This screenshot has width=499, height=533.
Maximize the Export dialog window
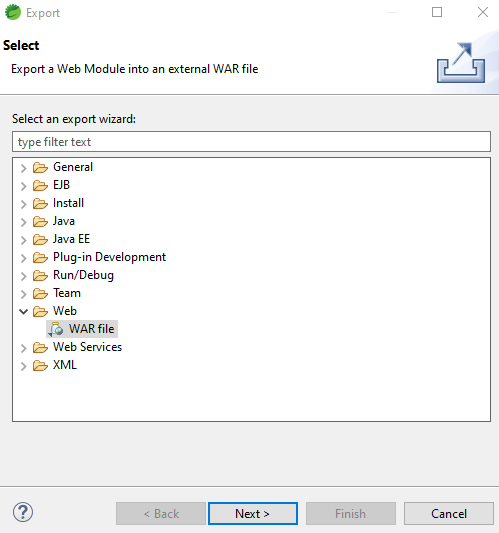(437, 13)
